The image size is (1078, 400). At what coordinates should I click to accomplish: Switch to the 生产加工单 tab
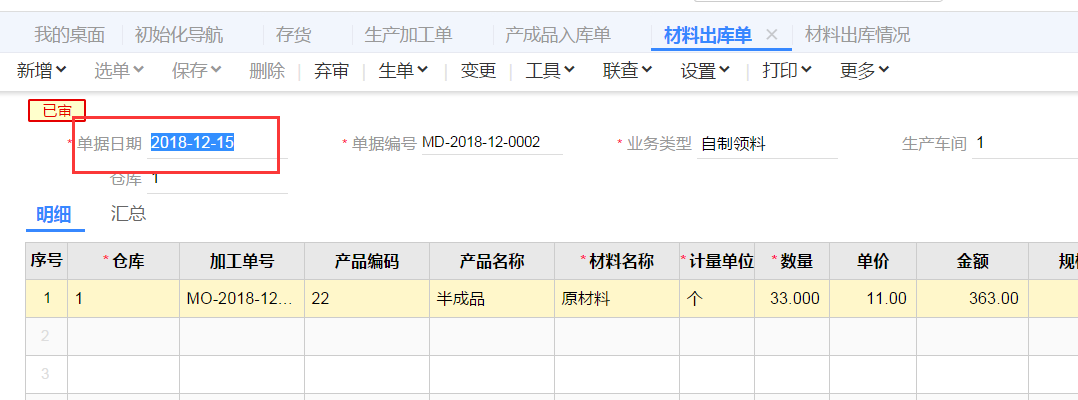point(408,35)
